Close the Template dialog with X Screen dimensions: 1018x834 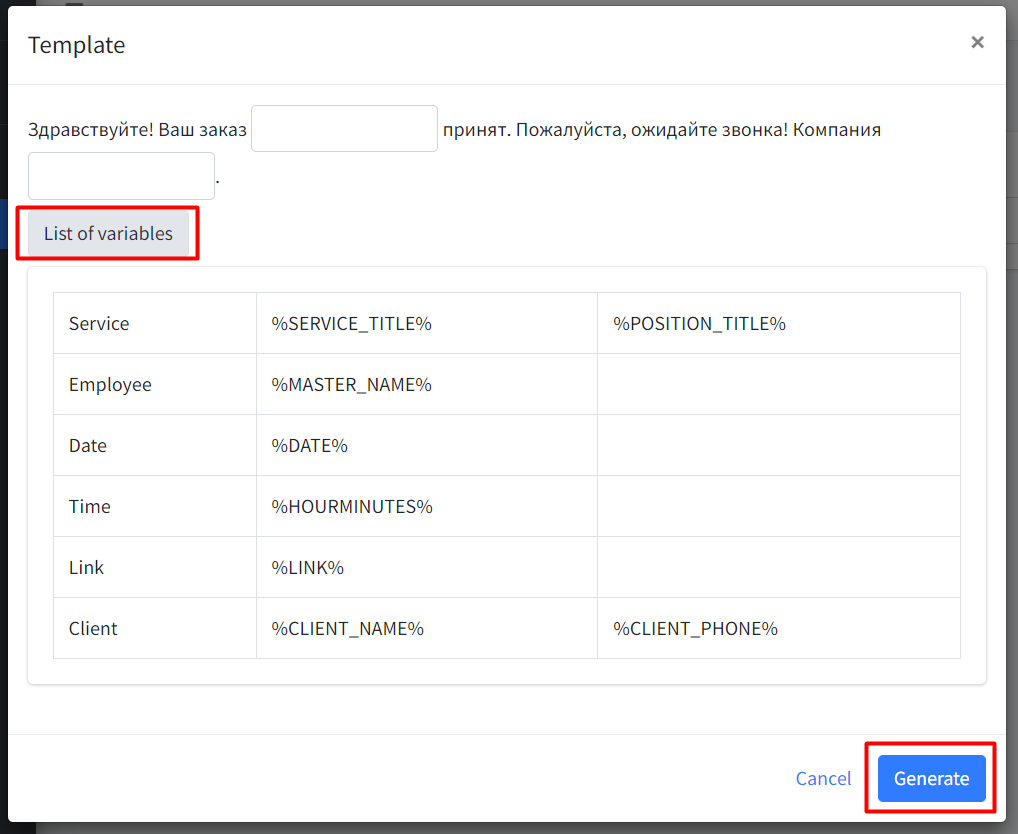[977, 42]
